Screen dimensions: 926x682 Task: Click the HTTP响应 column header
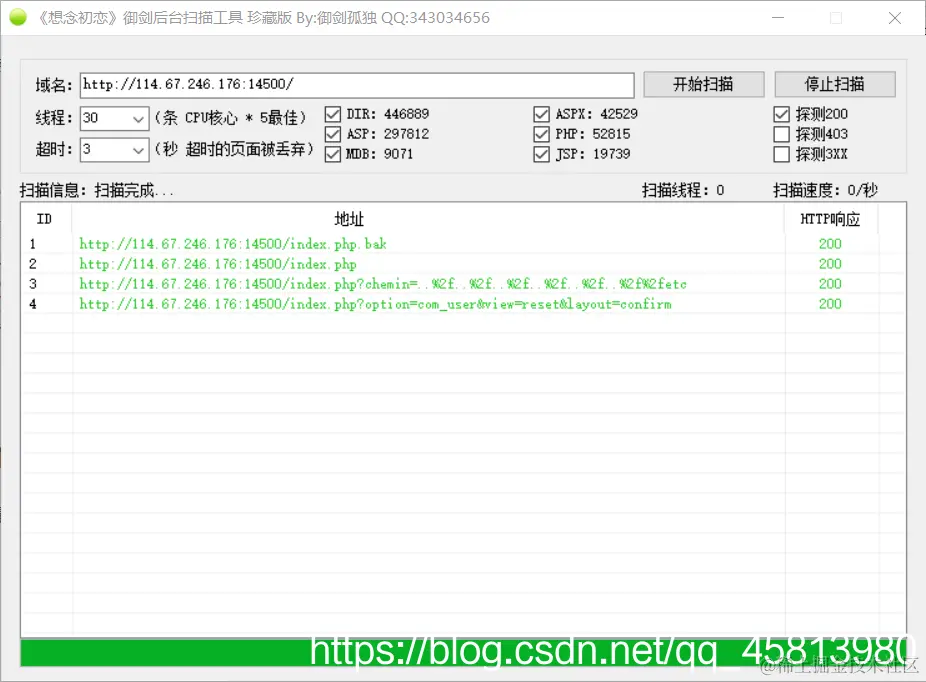click(830, 219)
